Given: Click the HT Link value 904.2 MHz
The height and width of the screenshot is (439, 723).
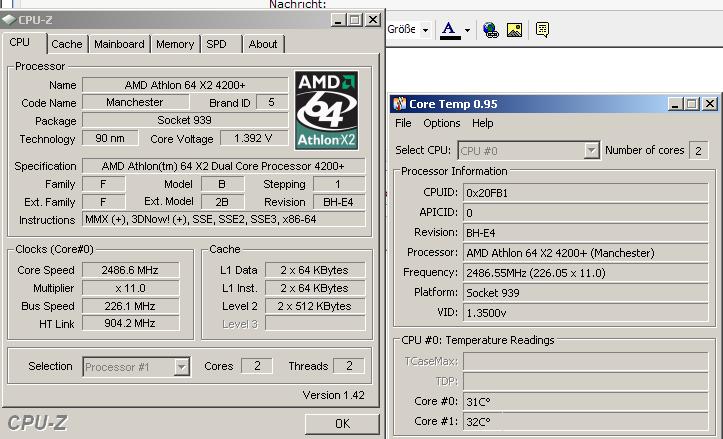Looking at the screenshot, I should (130, 324).
